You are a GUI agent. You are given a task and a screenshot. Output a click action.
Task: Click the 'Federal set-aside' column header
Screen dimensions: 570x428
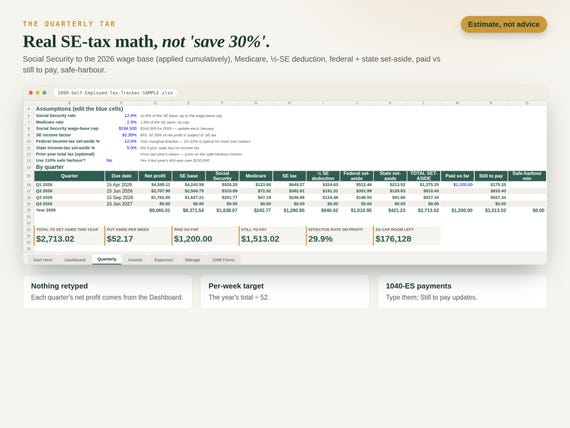click(357, 176)
